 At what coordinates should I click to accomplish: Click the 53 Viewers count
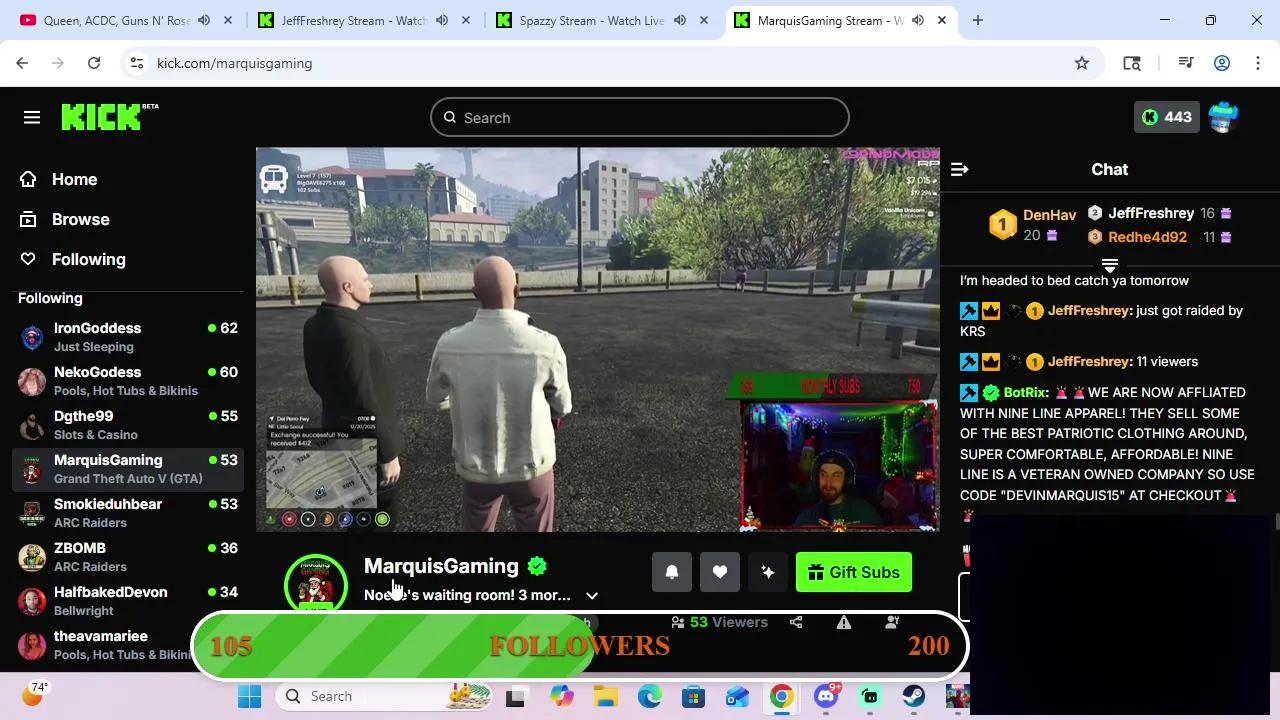(x=720, y=622)
